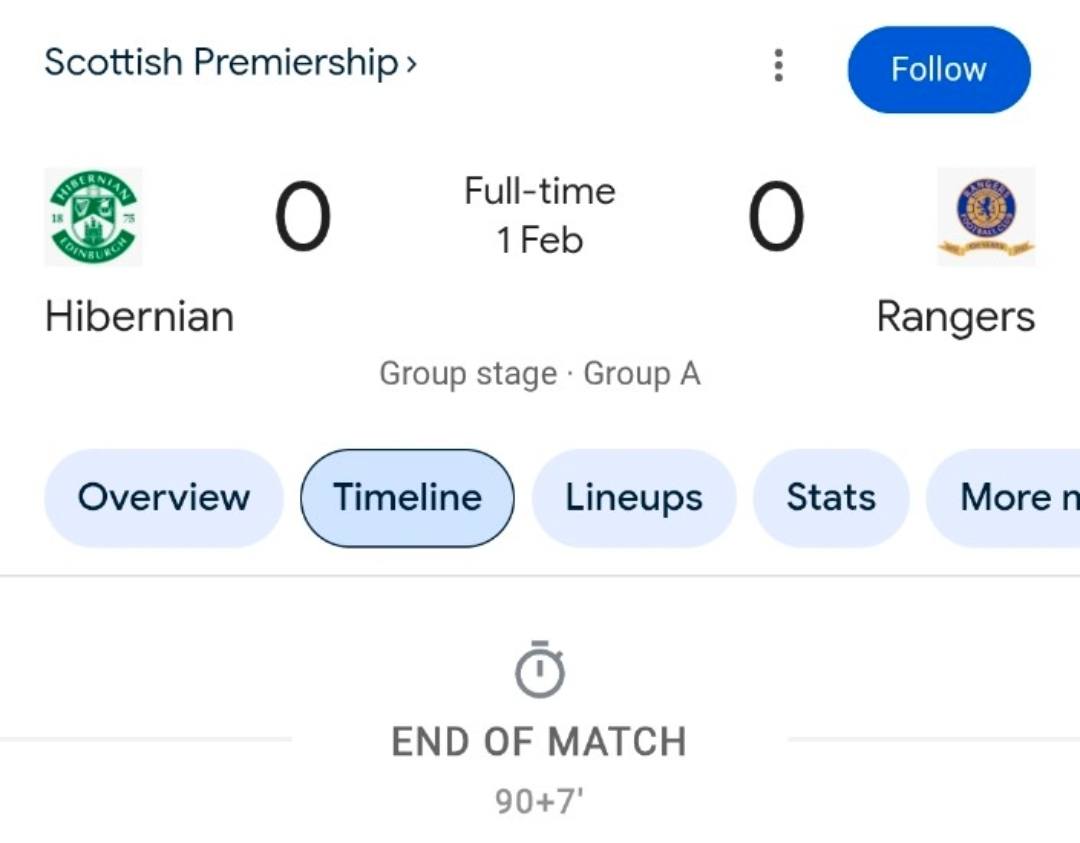Switch to the Overview tab

coord(164,497)
